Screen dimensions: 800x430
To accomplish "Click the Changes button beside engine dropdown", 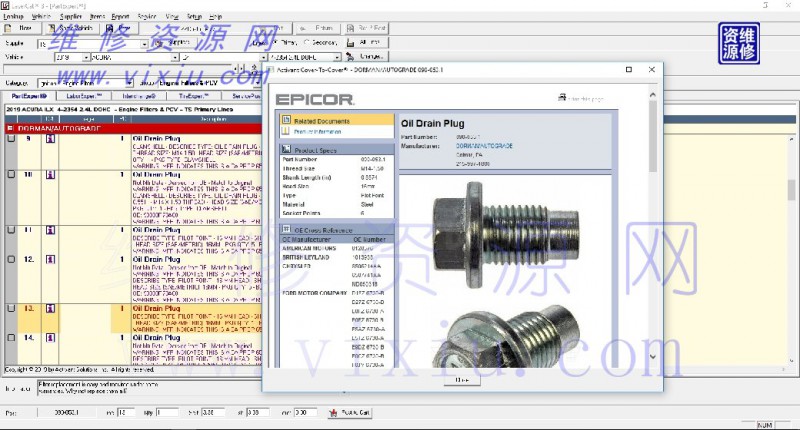I will pos(365,57).
